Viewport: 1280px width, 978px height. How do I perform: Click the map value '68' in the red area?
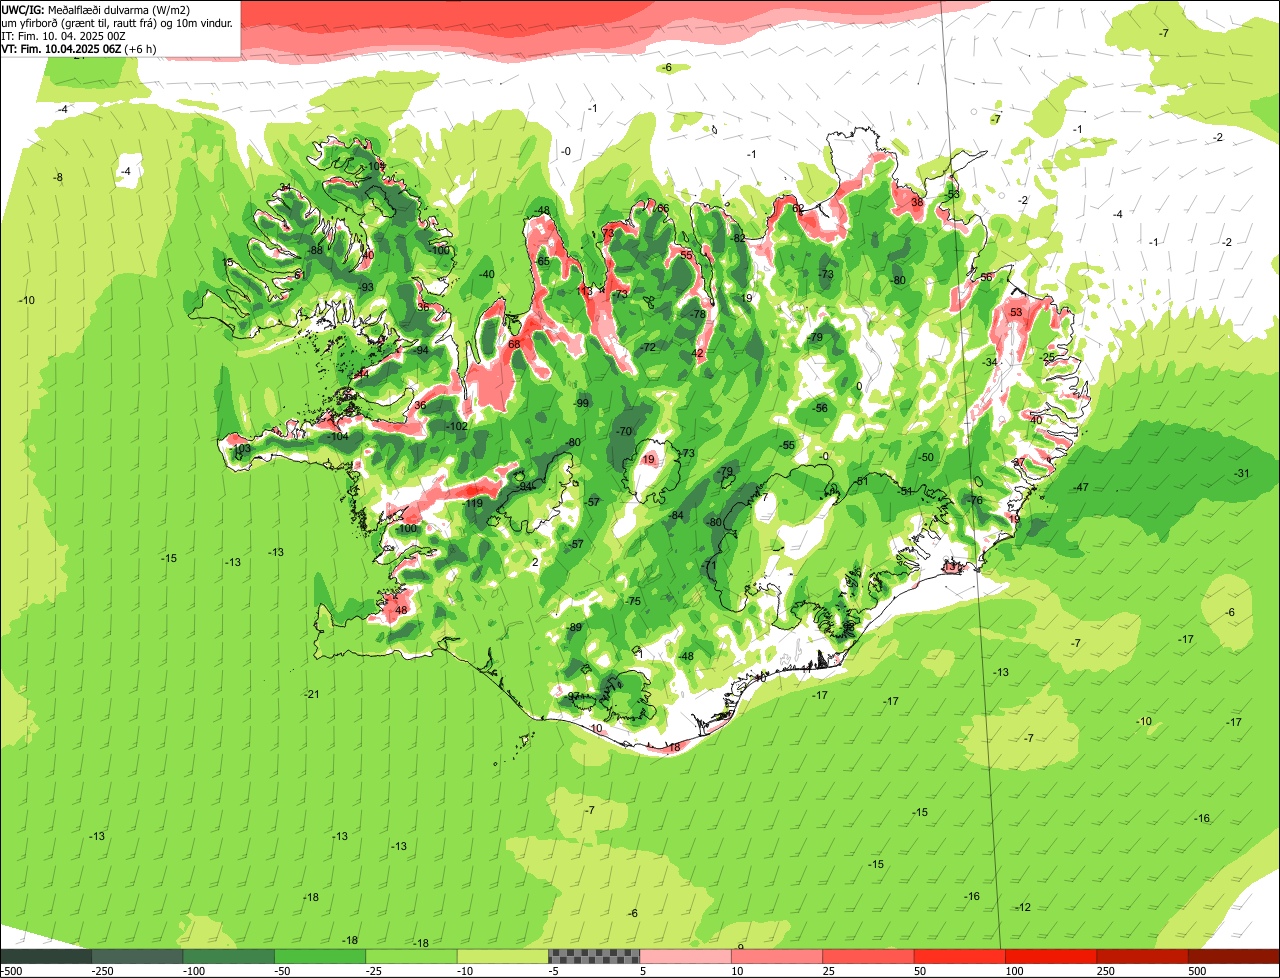pyautogui.click(x=514, y=344)
